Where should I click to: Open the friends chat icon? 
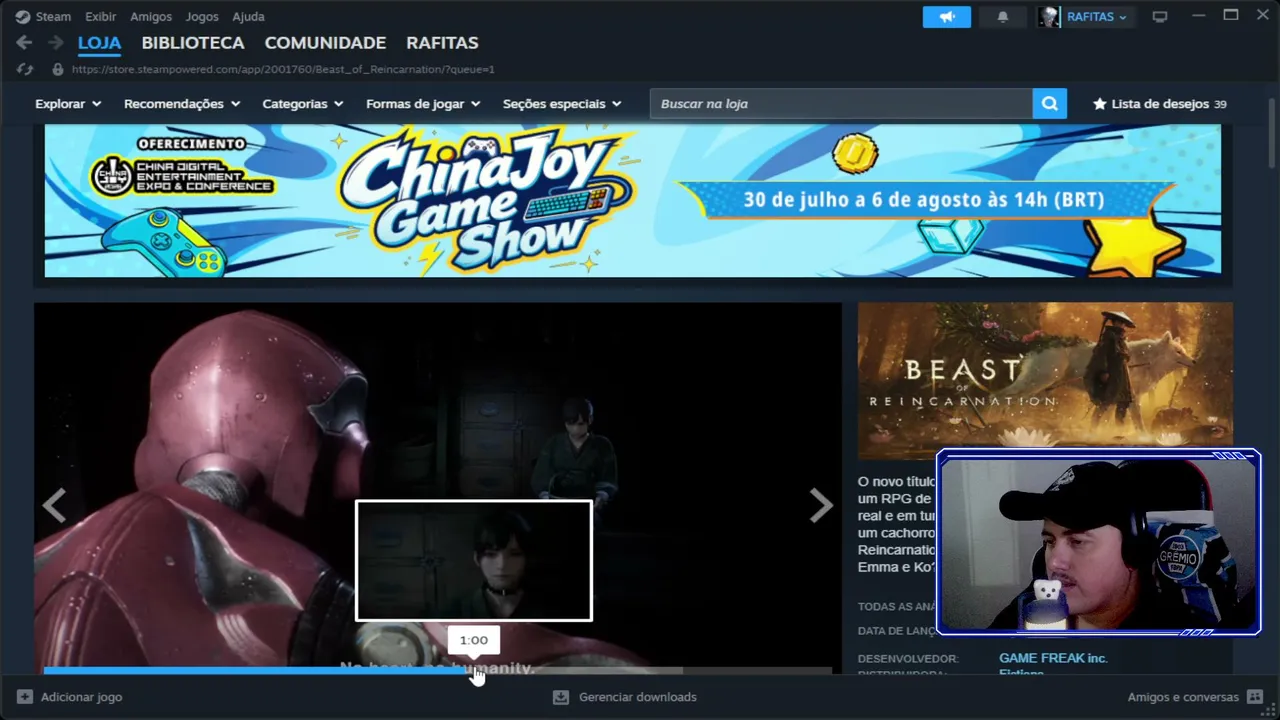(1256, 697)
